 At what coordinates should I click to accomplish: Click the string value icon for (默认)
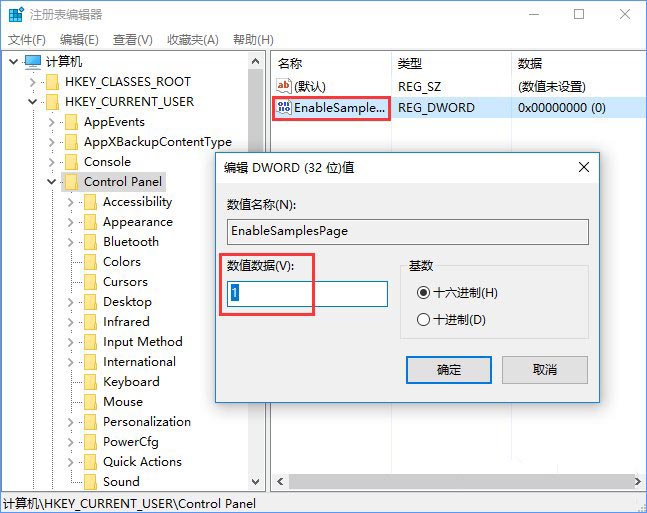point(284,87)
